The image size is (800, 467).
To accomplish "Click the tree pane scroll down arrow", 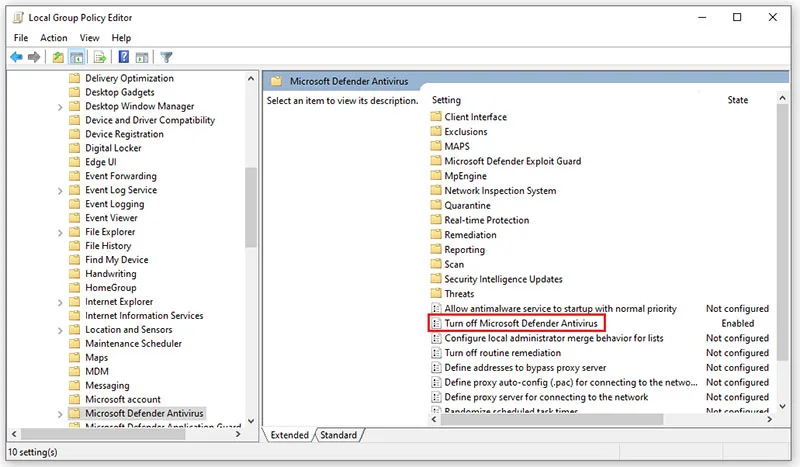I will (251, 421).
